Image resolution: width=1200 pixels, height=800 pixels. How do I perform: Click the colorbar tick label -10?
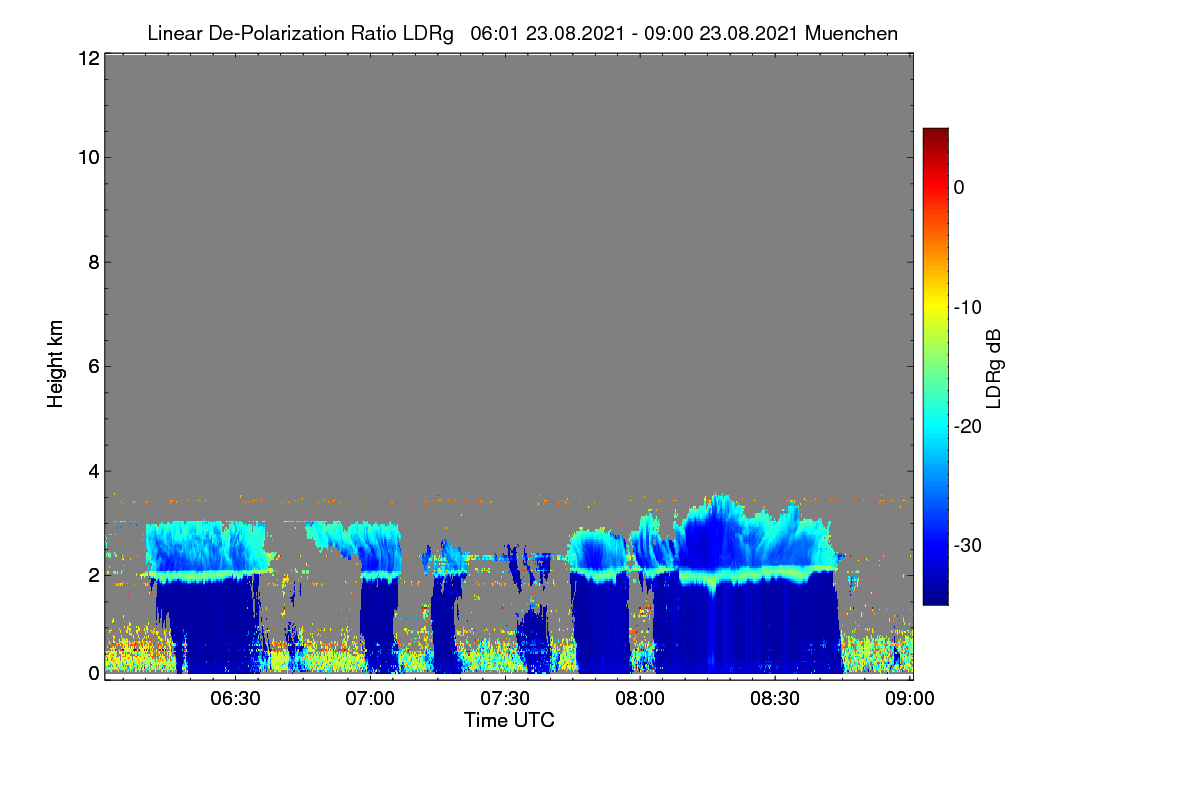pos(967,307)
